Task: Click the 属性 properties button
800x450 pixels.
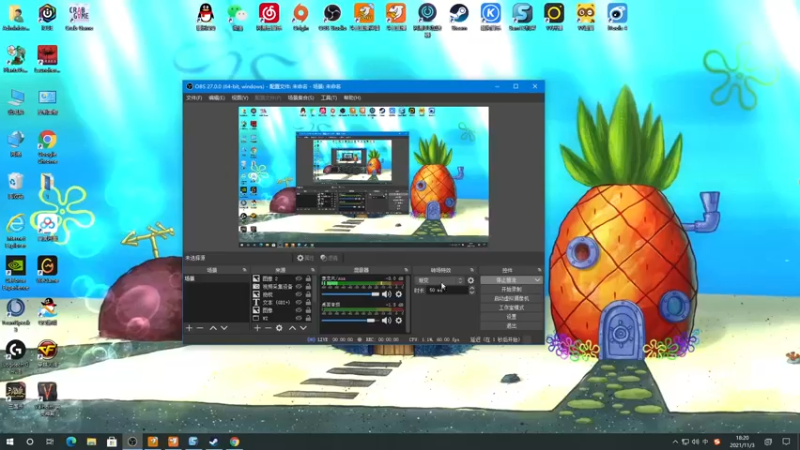Action: 306,258
